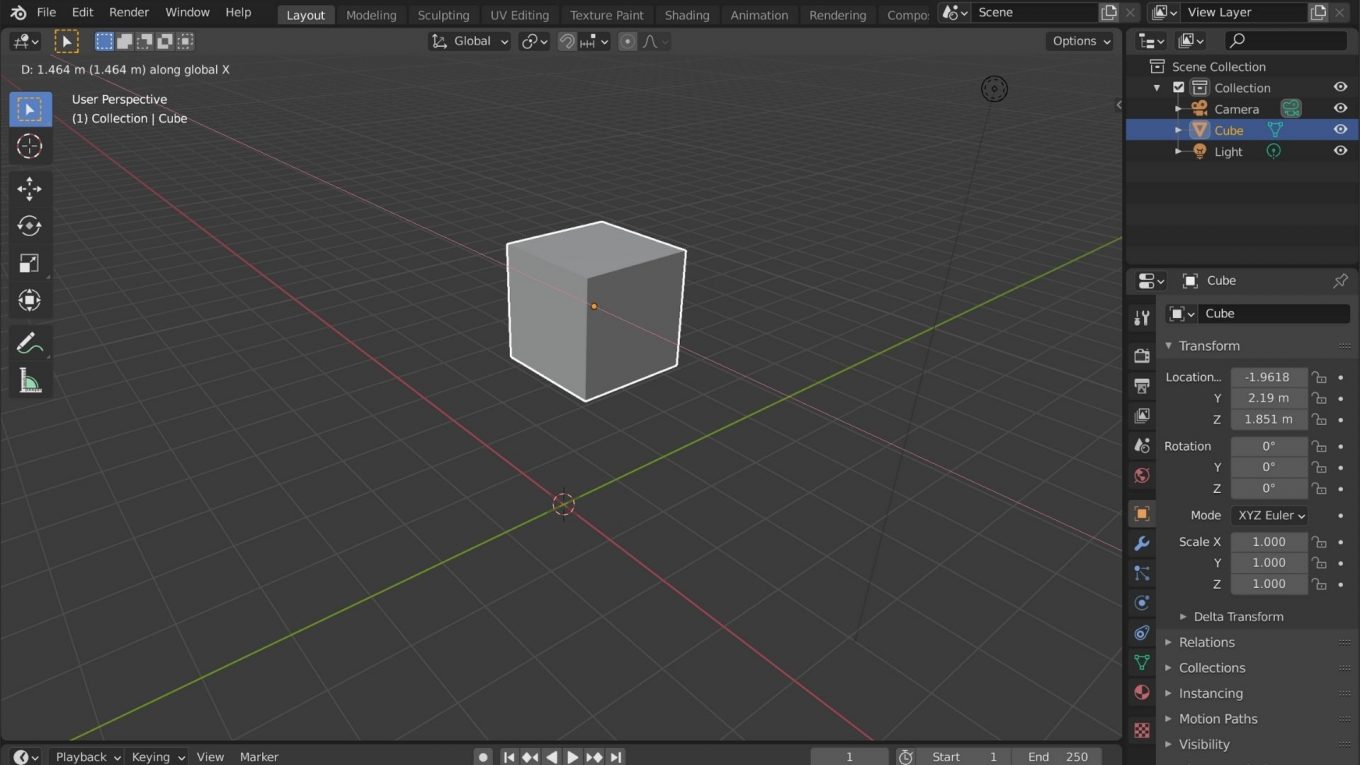
Task: Open the View Layer properties tab
Action: [1141, 415]
